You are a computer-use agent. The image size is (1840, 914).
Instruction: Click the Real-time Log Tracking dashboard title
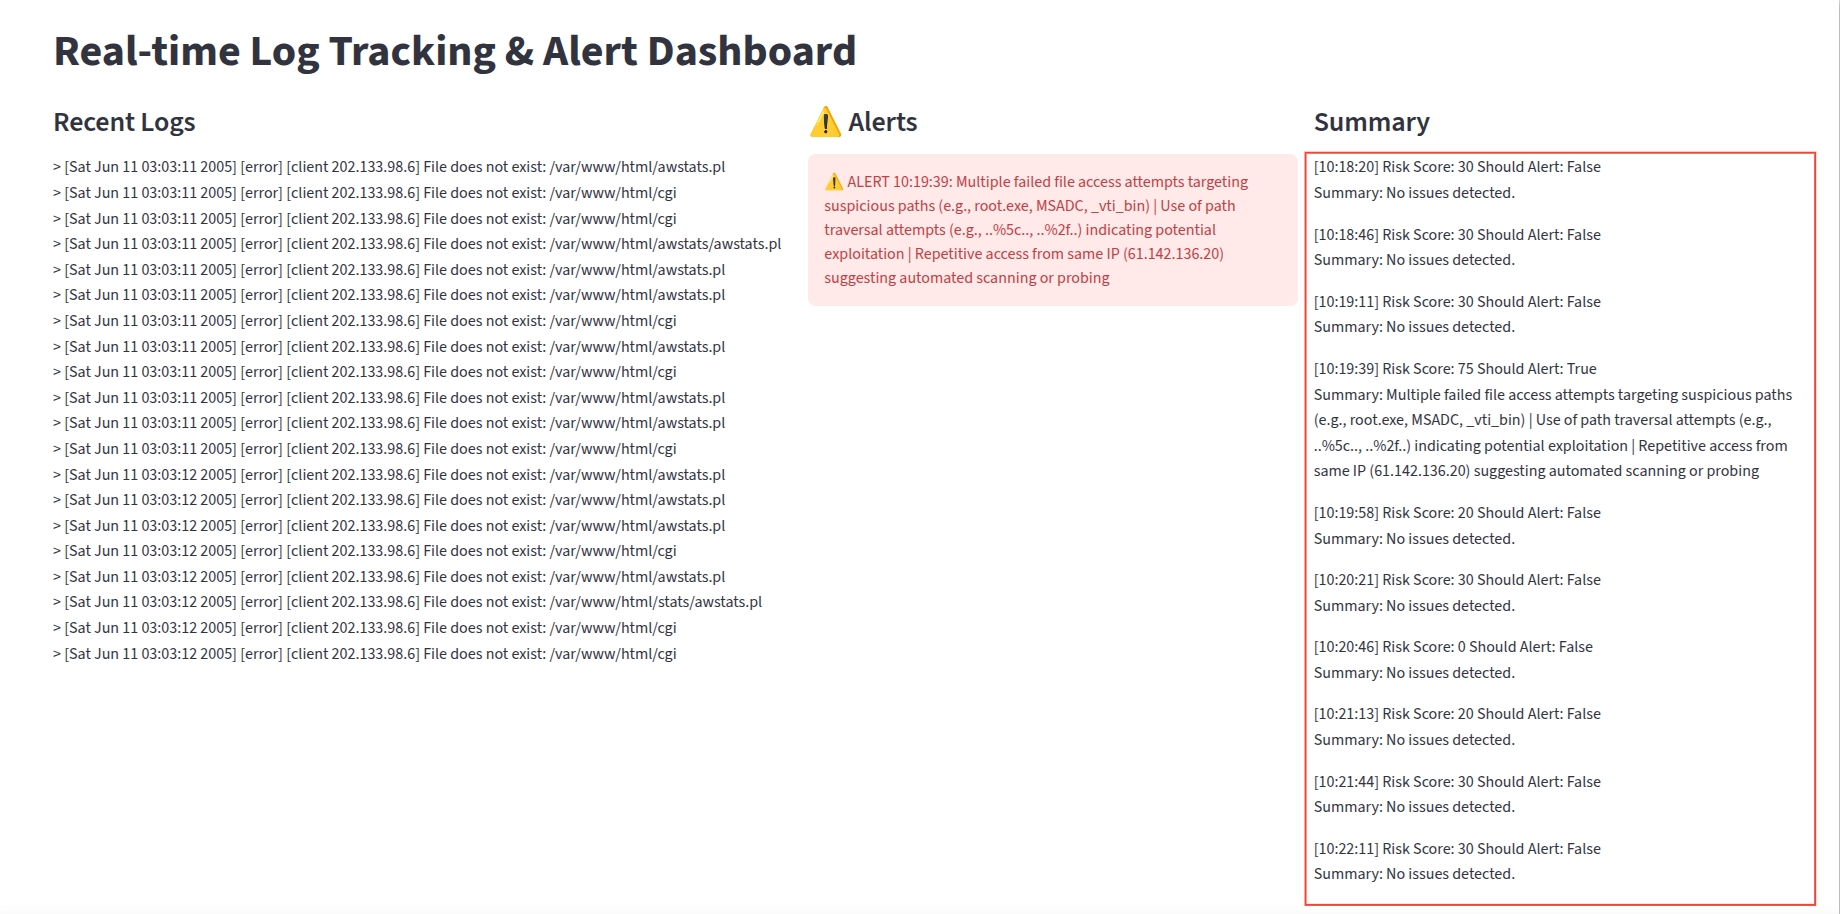(x=455, y=51)
